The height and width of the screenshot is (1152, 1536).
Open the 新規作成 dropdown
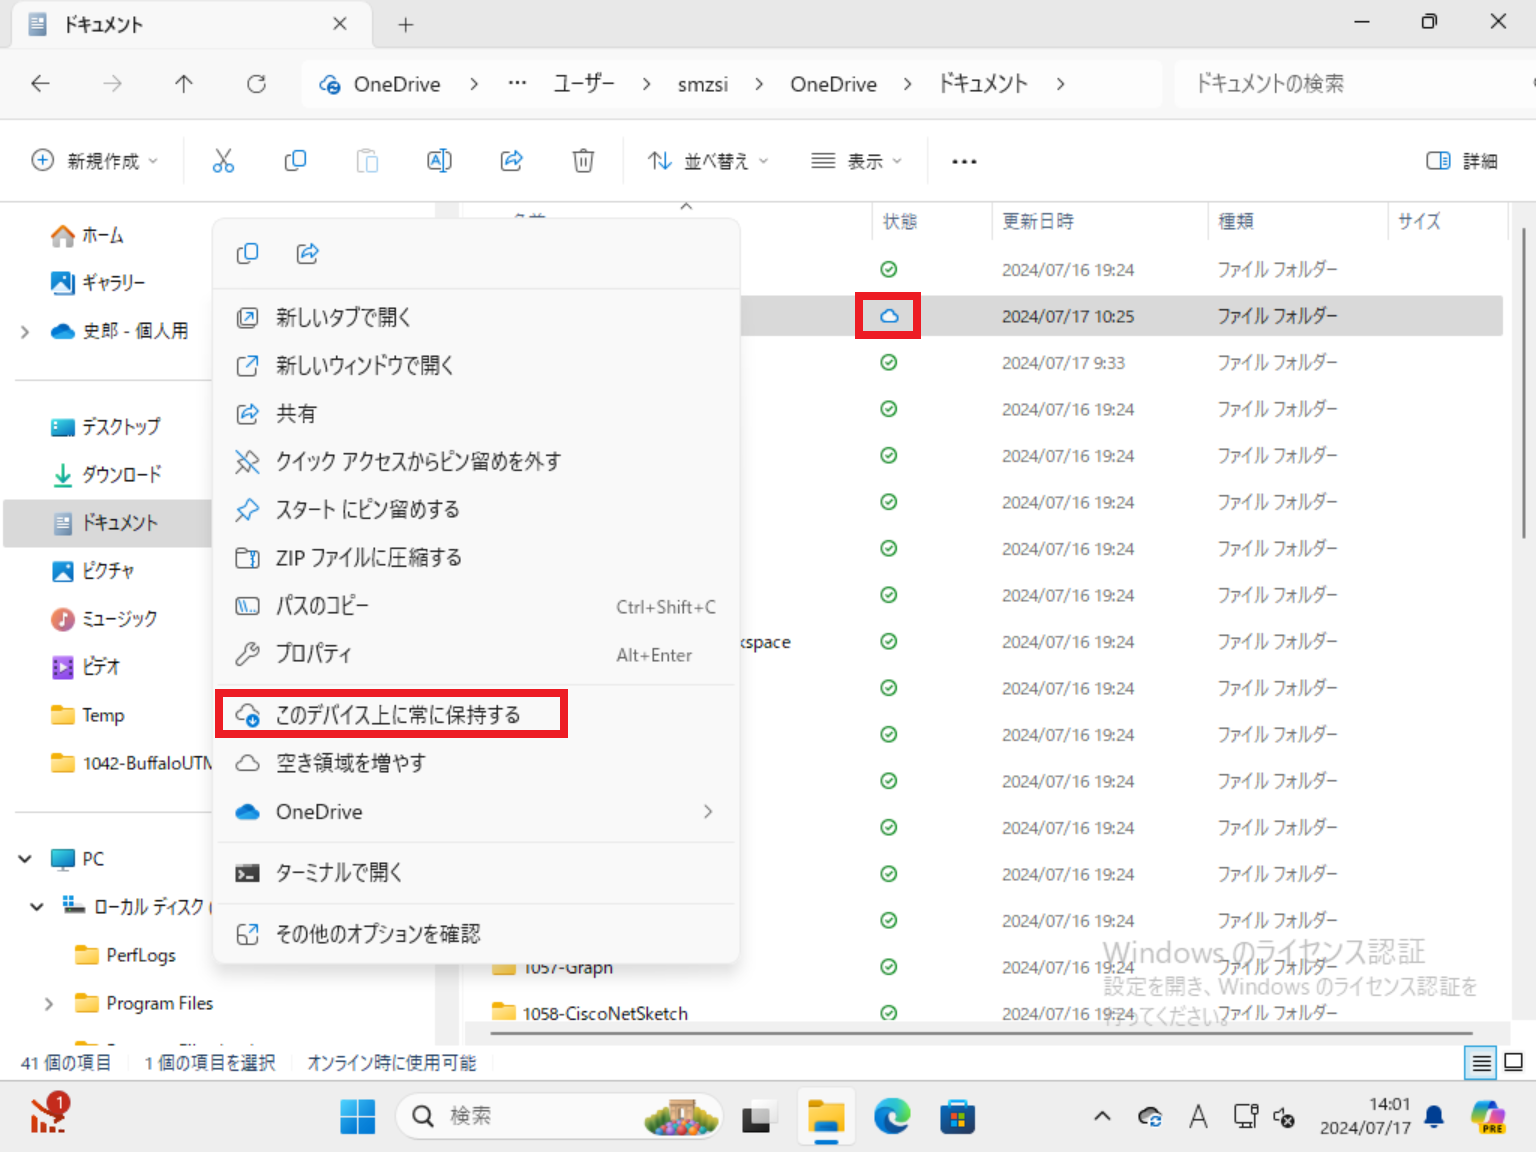(x=95, y=161)
